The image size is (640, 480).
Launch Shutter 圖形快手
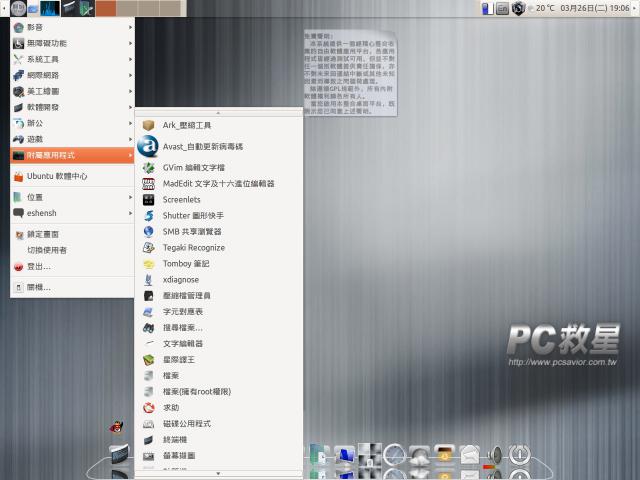(193, 215)
